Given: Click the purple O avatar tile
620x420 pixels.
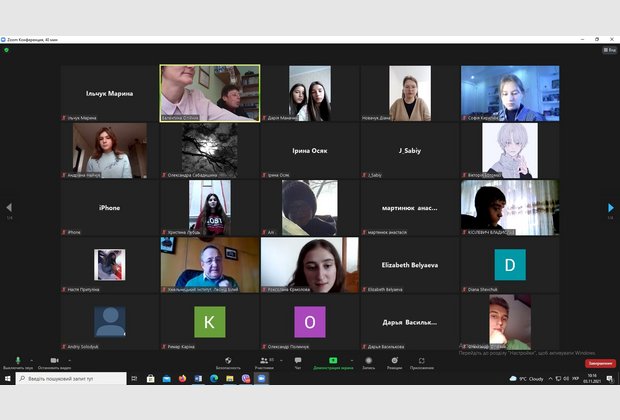Looking at the screenshot, I should click(x=310, y=322).
